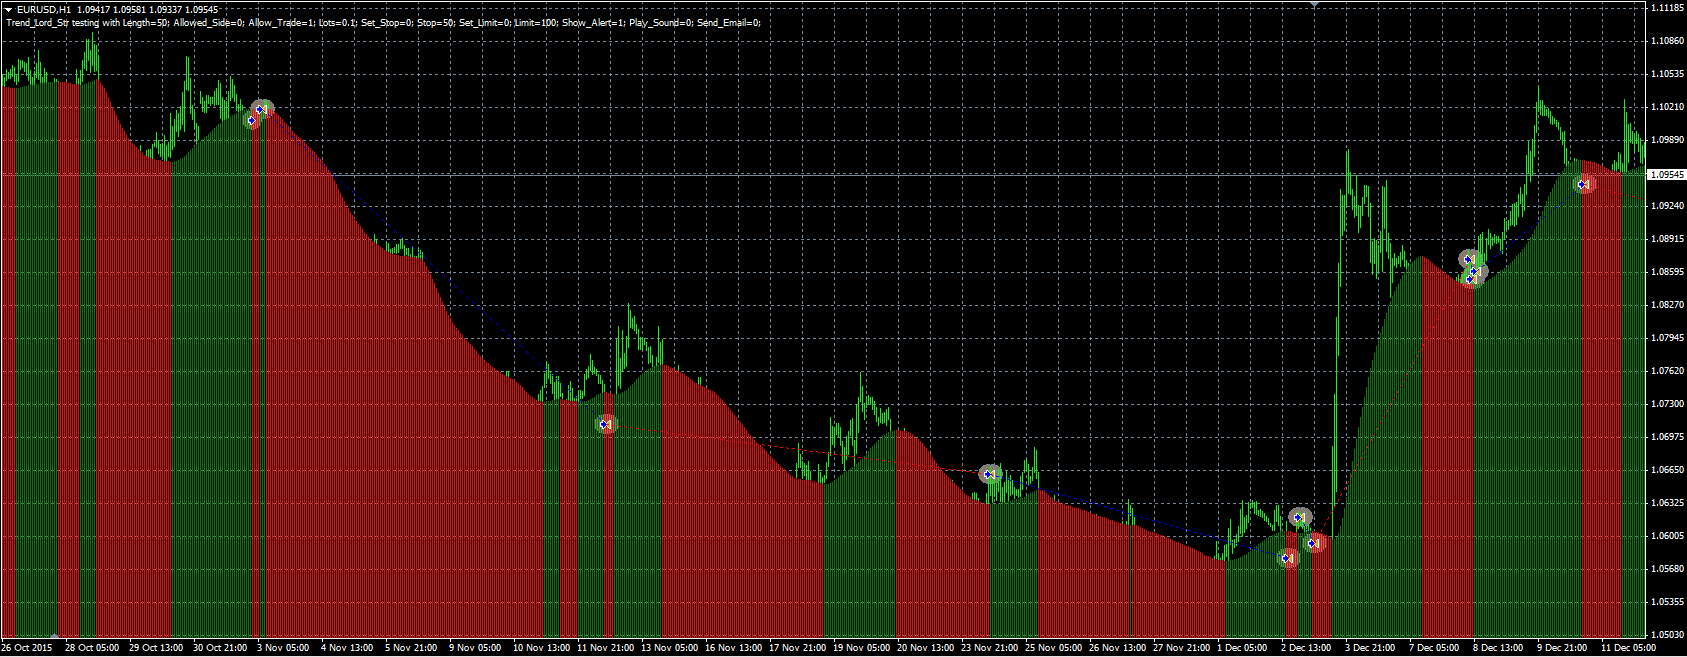This screenshot has width=1687, height=657.
Task: Click the 1.06975 price scale label
Action: point(1666,436)
